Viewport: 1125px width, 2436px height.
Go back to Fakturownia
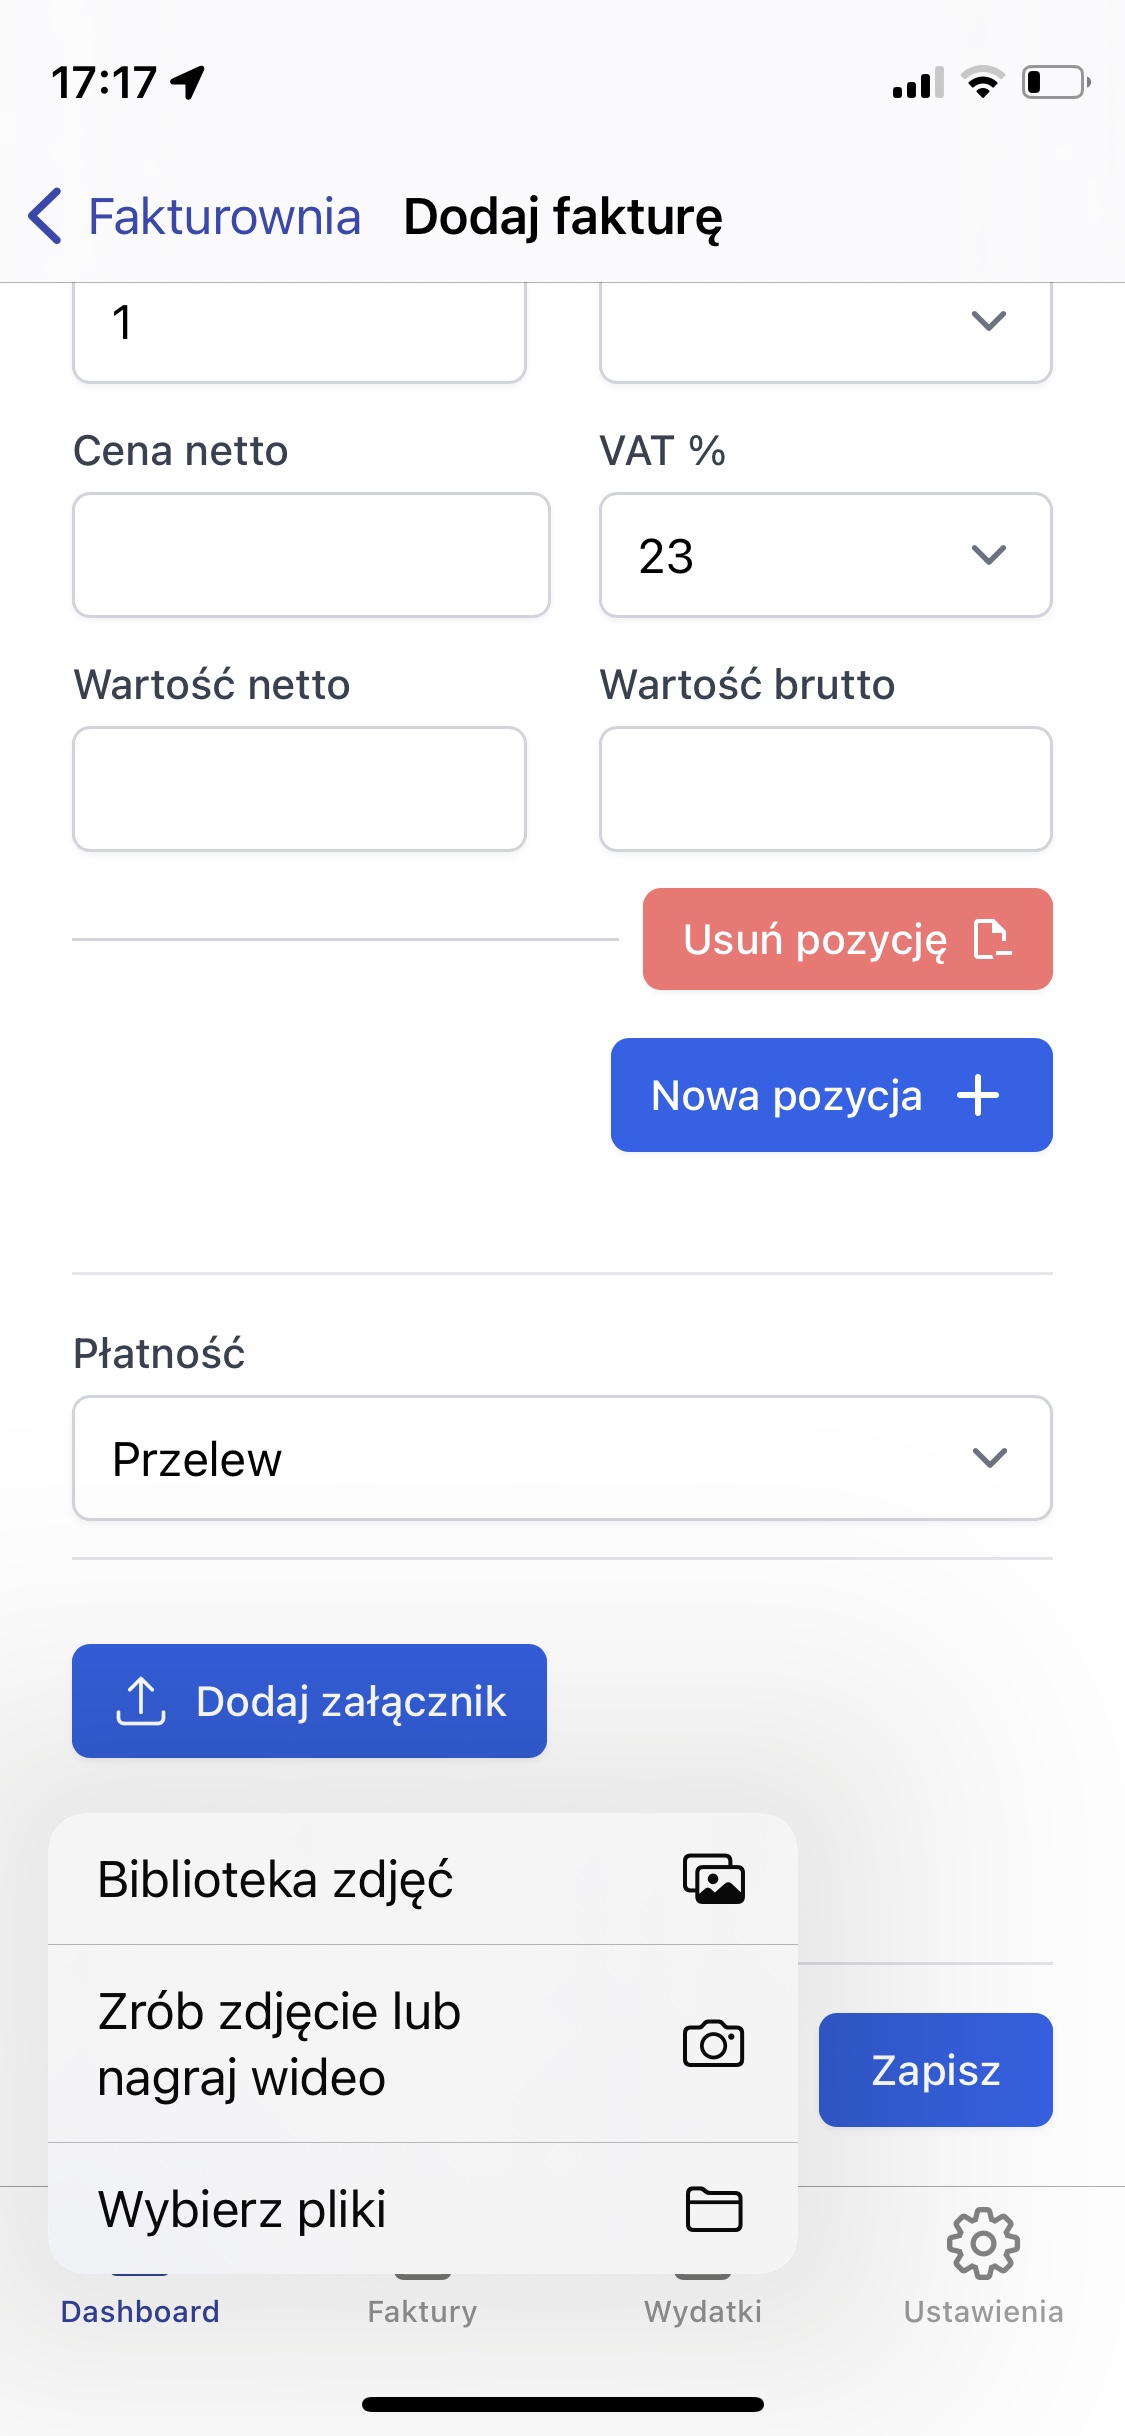coord(224,216)
